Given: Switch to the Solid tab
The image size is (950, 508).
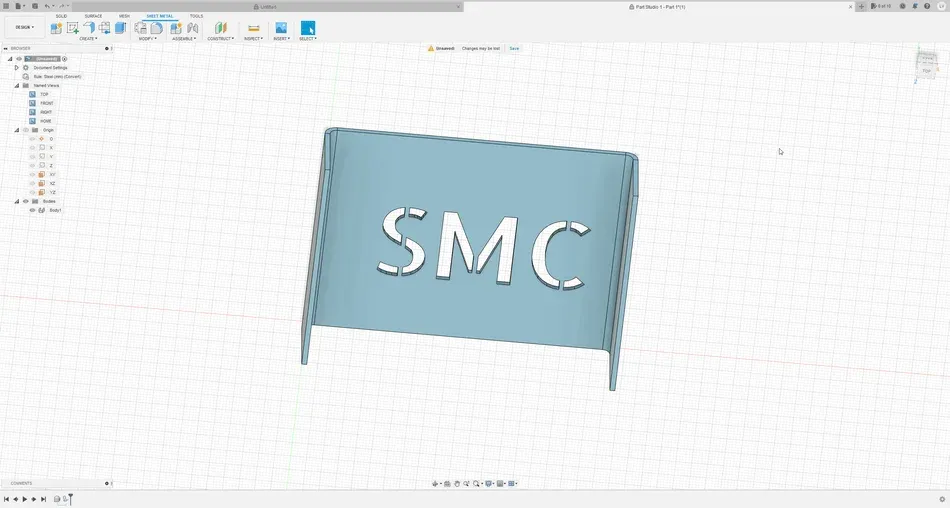Looking at the screenshot, I should [x=61, y=16].
